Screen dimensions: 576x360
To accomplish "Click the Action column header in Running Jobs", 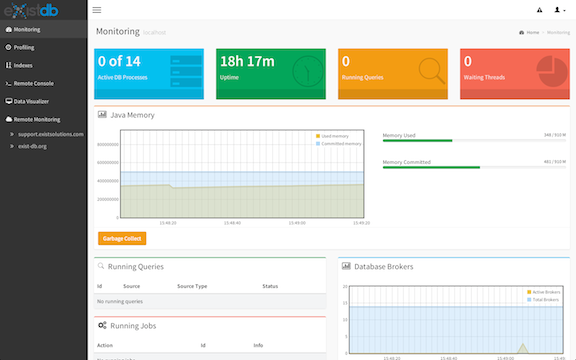I will [x=105, y=345].
